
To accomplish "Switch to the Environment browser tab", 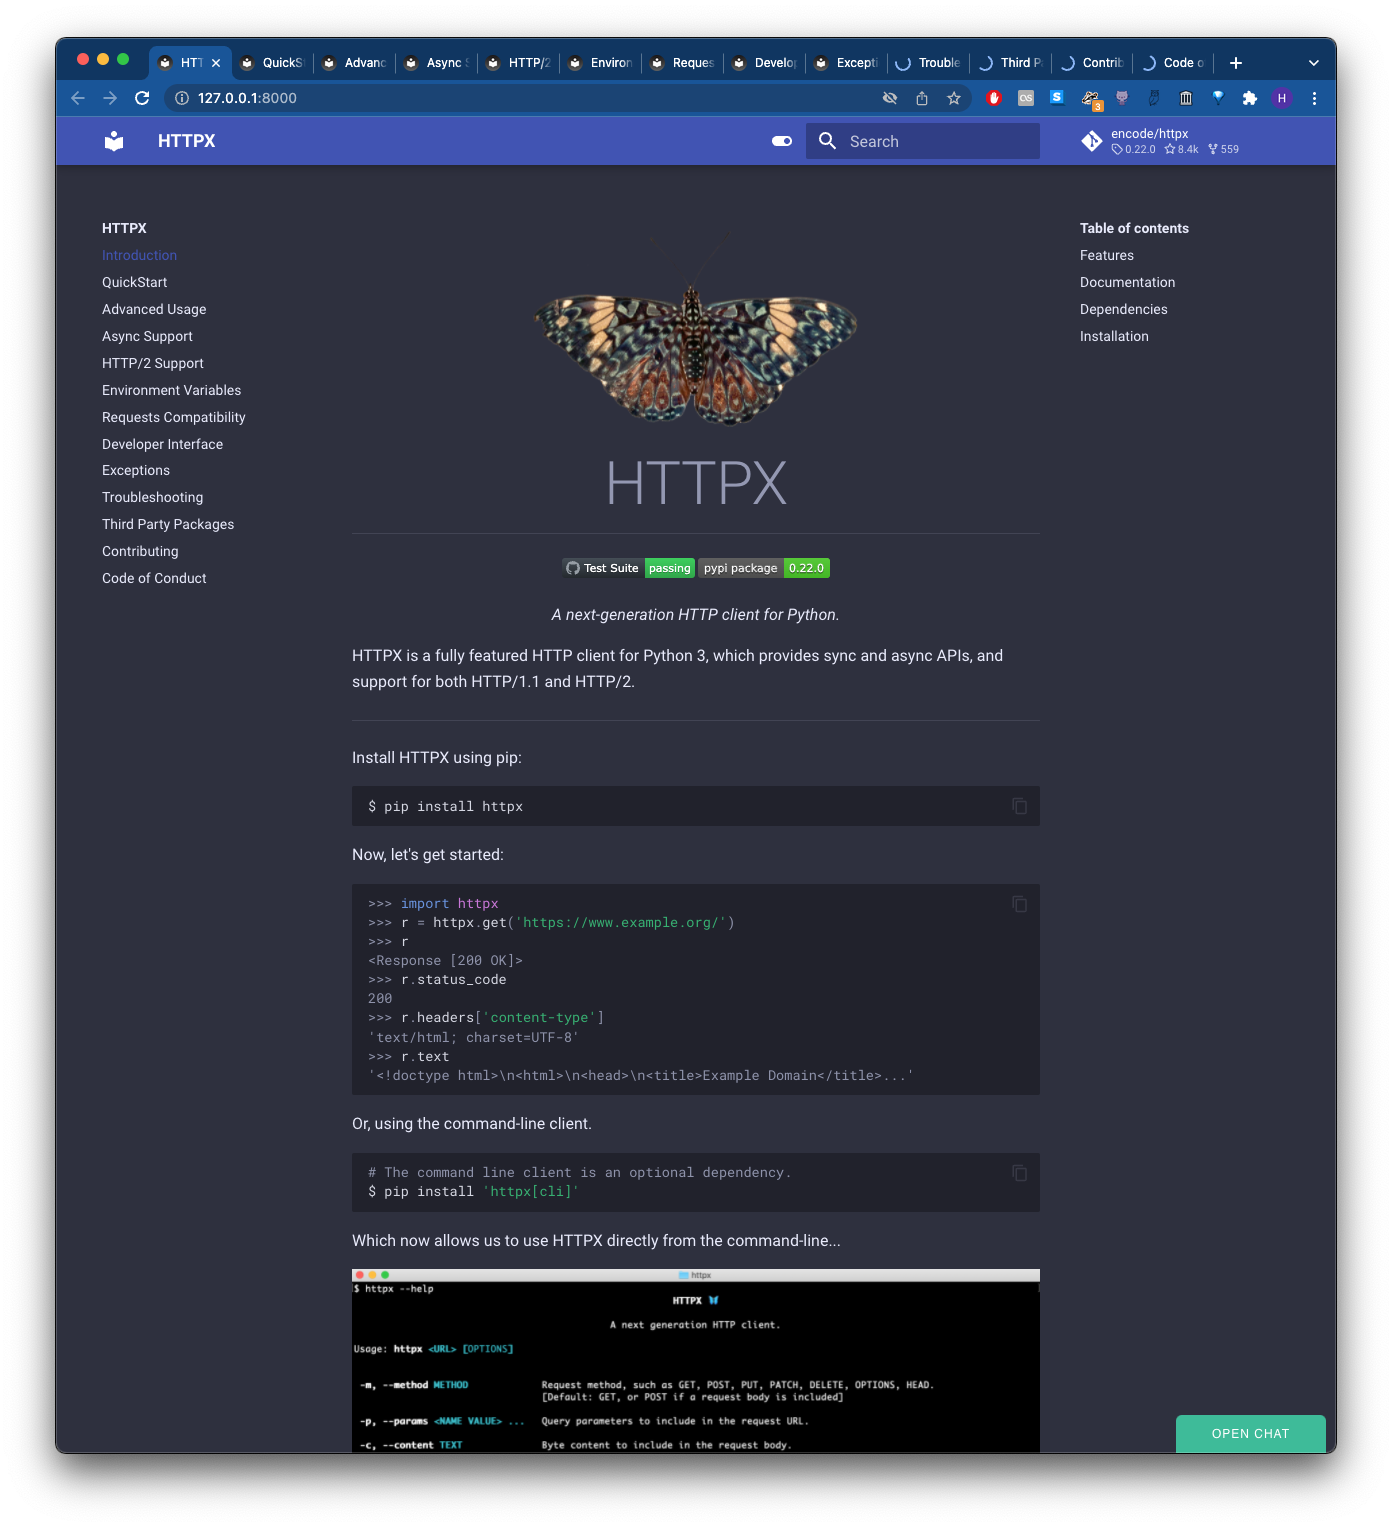I will pyautogui.click(x=601, y=63).
